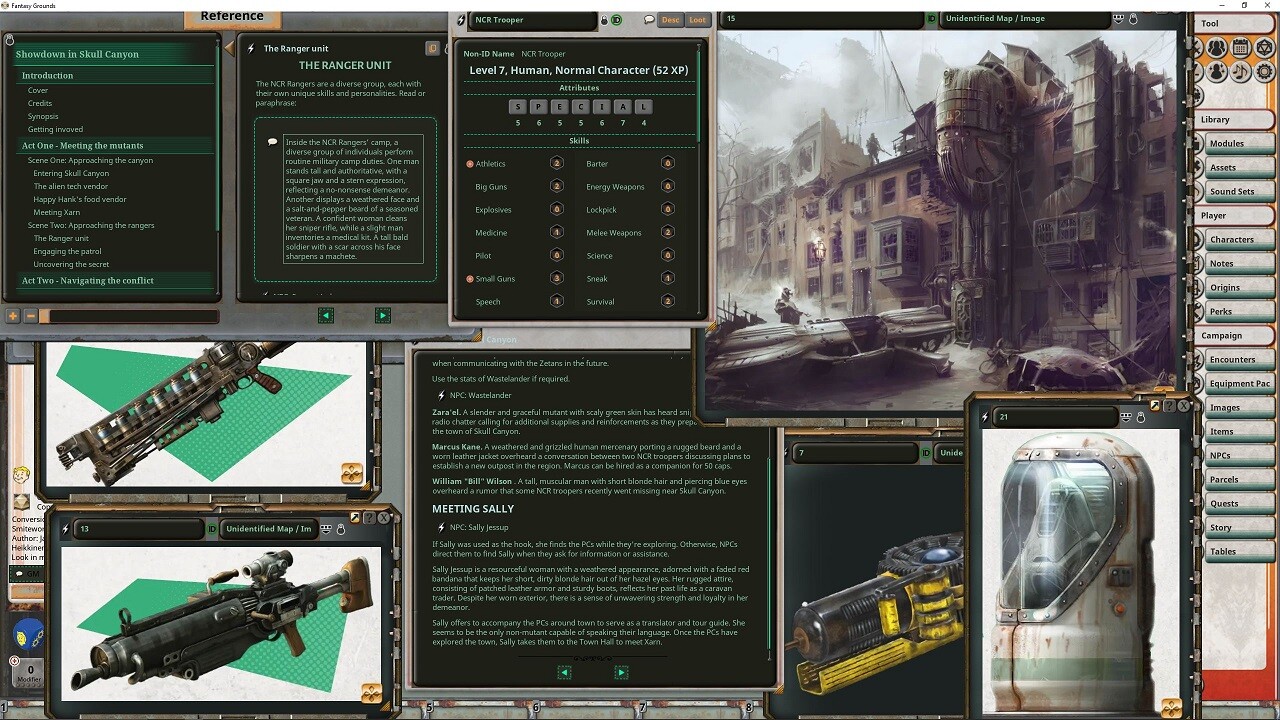This screenshot has width=1280, height=720.
Task: Click the NCR Trooper name field
Action: click(x=520, y=20)
